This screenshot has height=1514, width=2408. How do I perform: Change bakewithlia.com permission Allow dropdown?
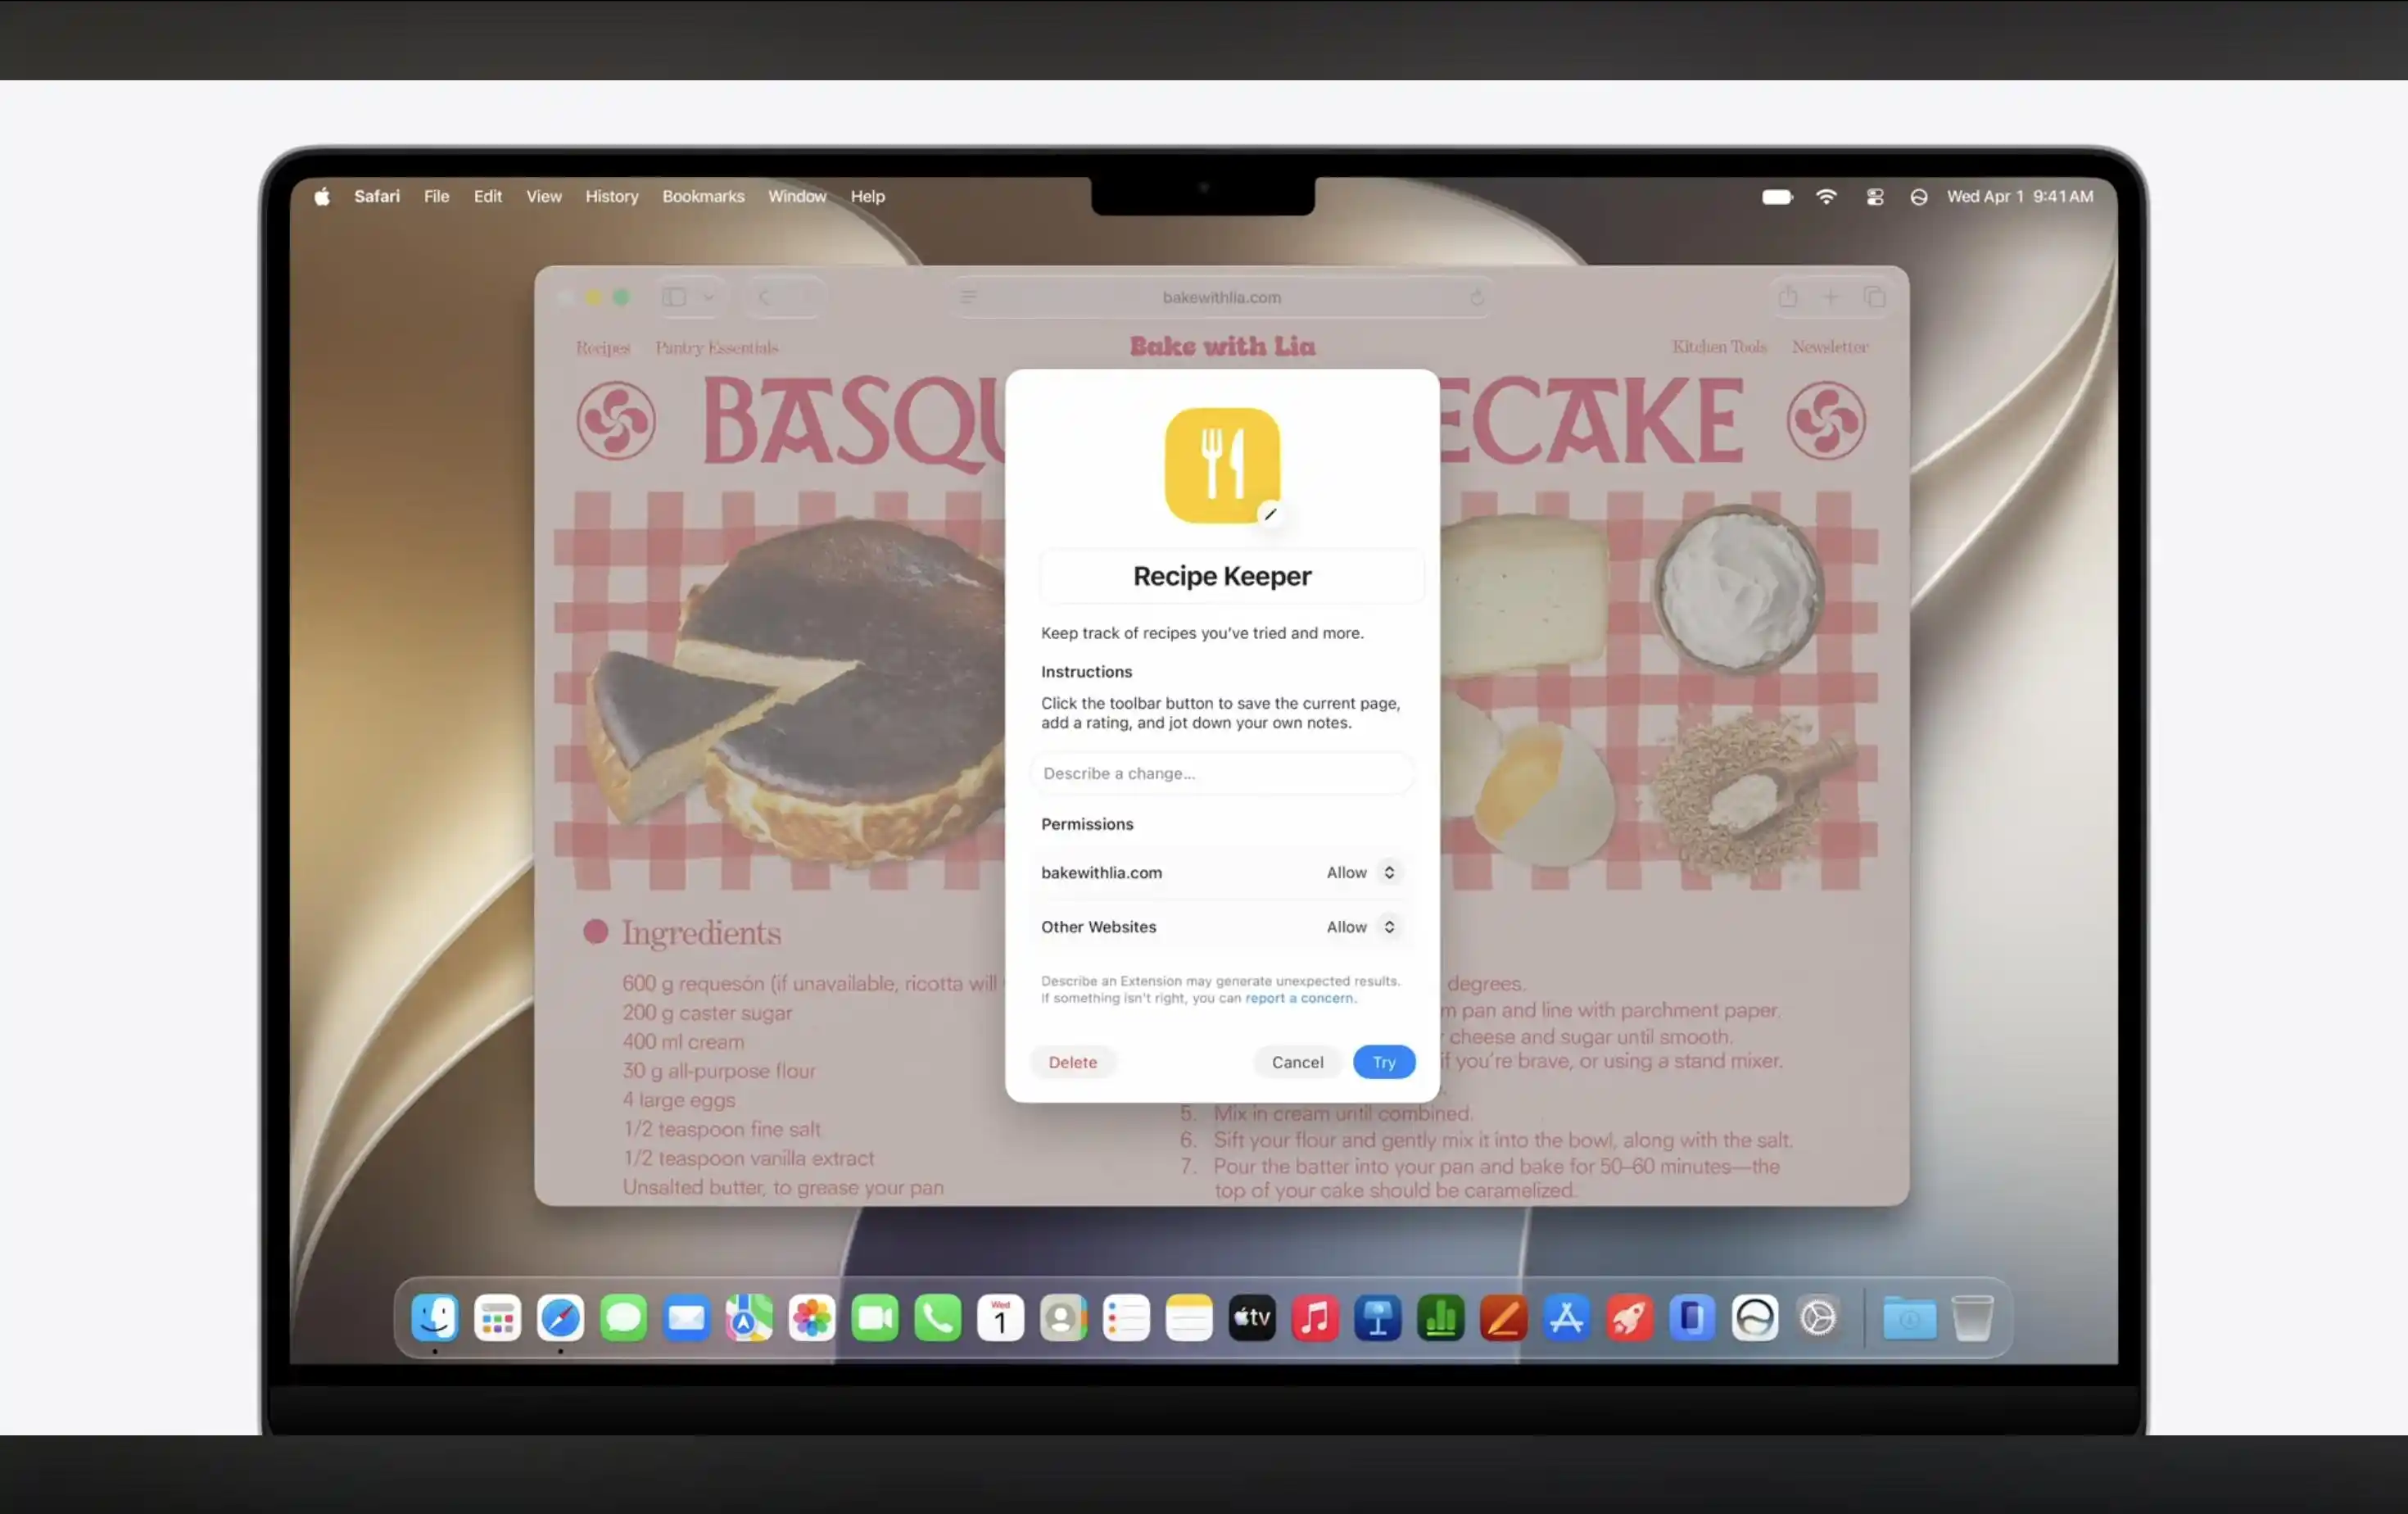pos(1361,873)
